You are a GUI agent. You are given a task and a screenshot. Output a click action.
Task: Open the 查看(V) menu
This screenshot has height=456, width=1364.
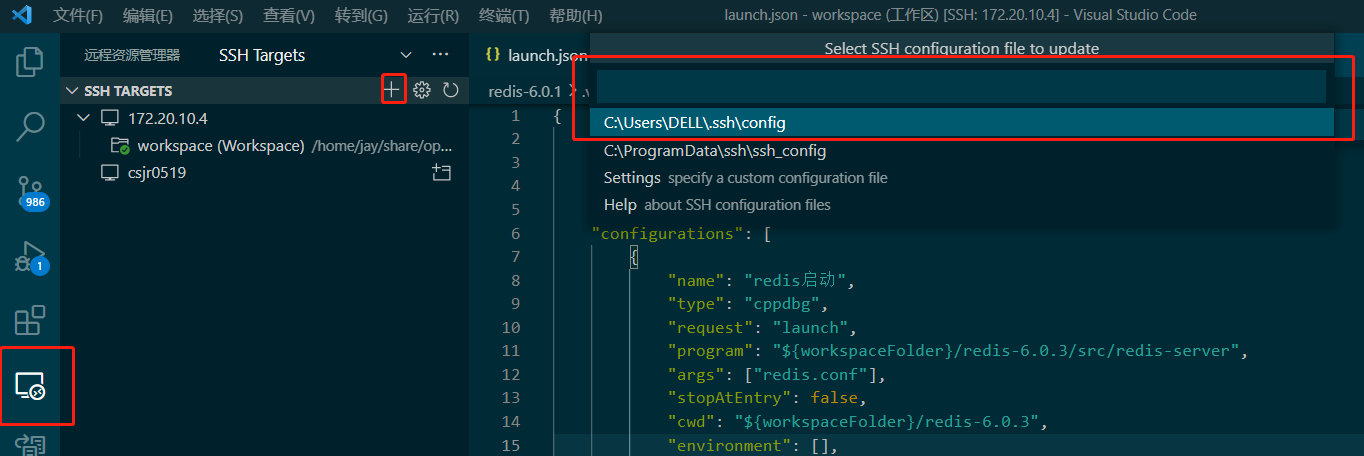[289, 15]
